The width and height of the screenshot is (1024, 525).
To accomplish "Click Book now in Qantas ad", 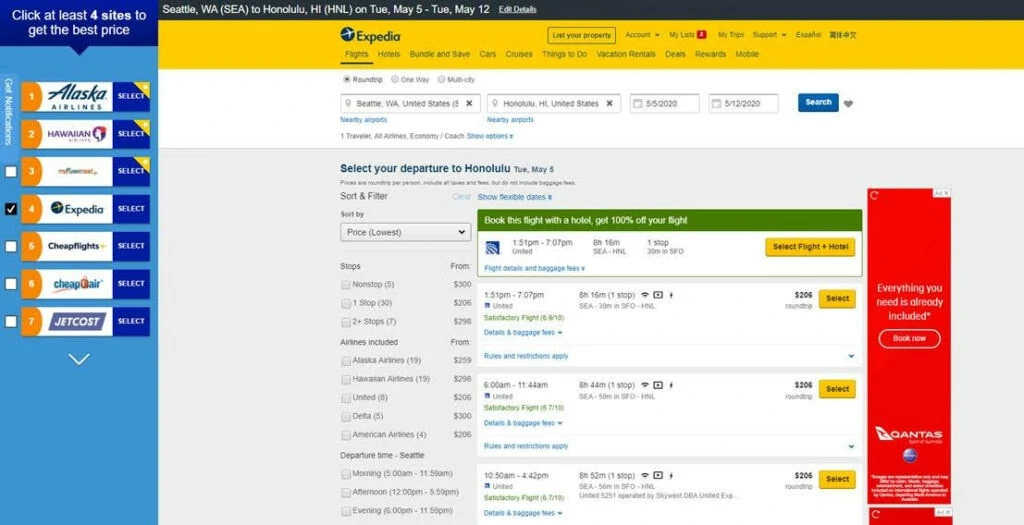I will (x=909, y=338).
